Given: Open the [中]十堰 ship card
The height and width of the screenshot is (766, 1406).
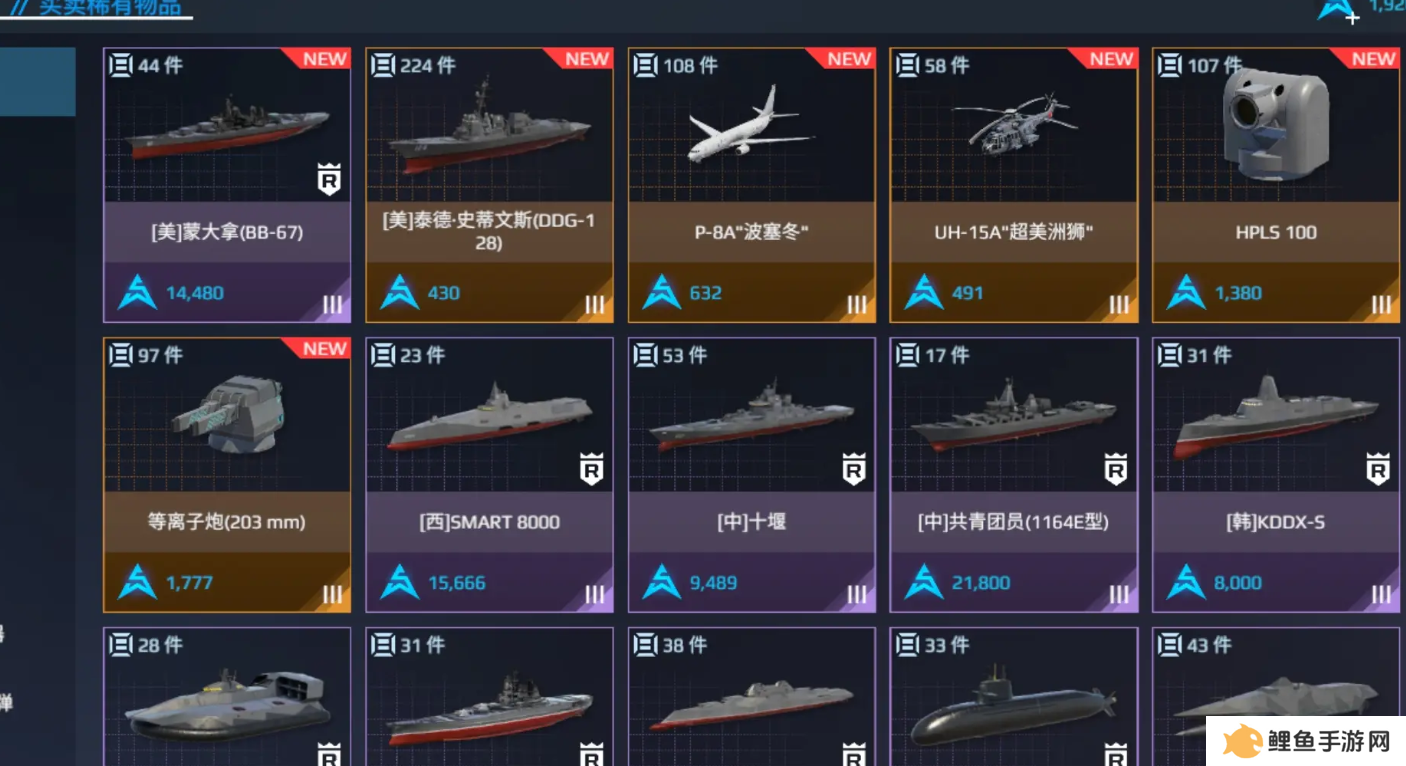Looking at the screenshot, I should click(751, 475).
